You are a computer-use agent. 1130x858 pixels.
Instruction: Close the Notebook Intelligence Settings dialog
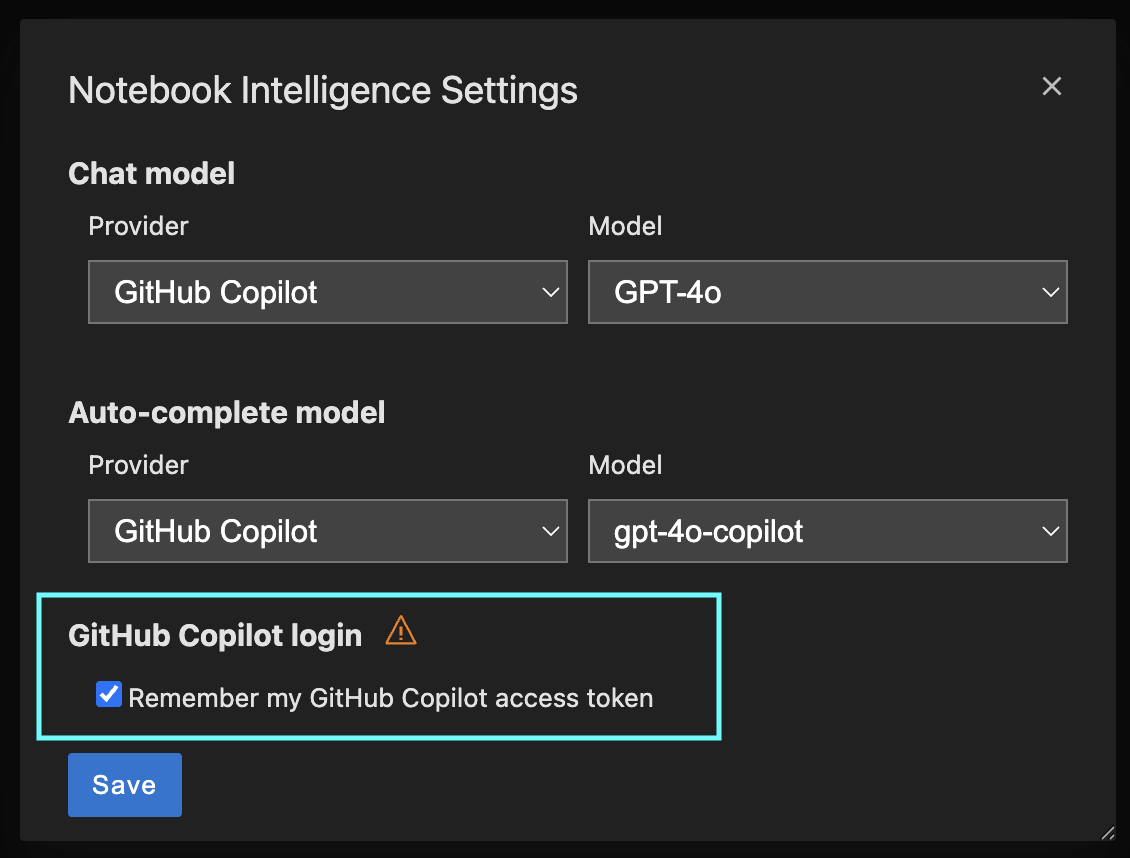point(1051,86)
